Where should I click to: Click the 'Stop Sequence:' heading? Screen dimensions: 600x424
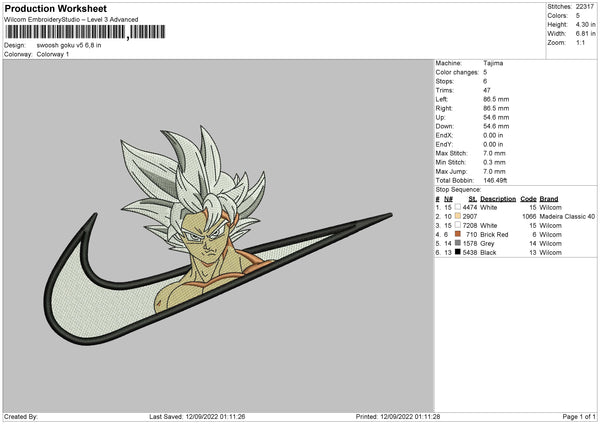tap(458, 189)
